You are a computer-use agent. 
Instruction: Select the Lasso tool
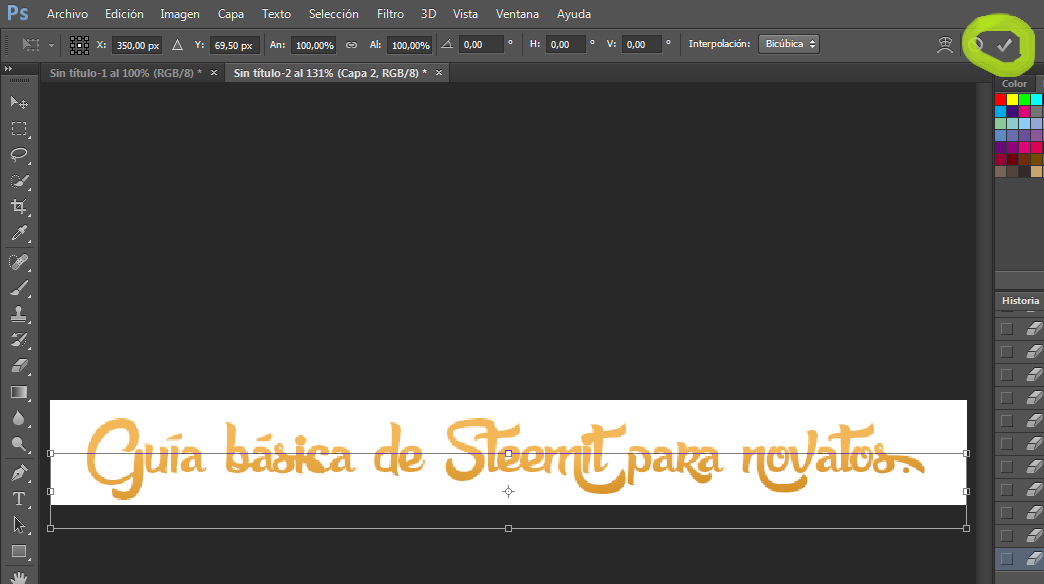19,154
